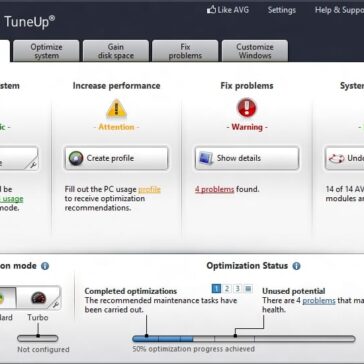Click the Fix problems column heading
The image size is (364, 364).
point(247,86)
